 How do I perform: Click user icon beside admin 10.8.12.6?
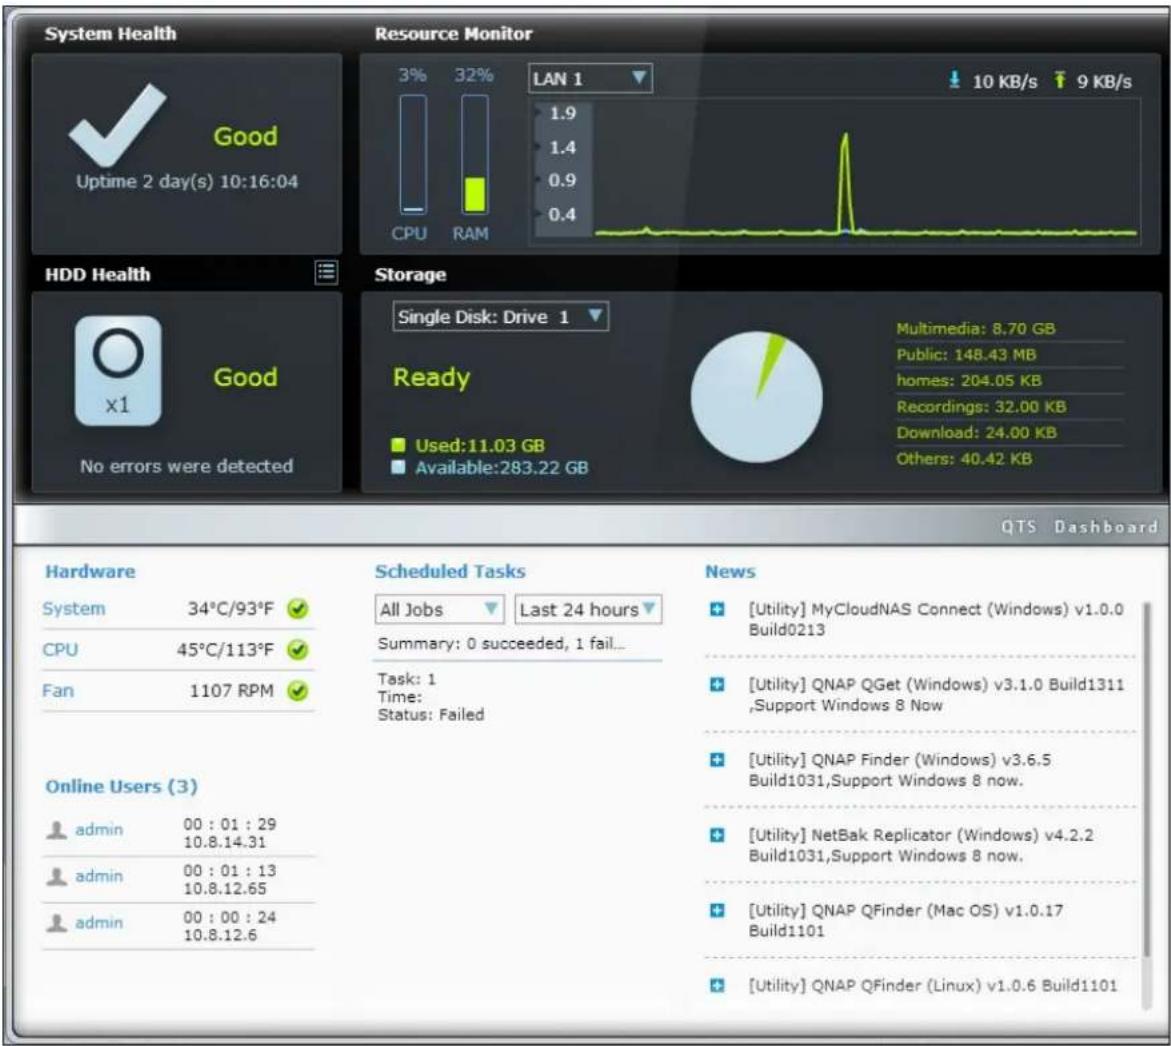(x=57, y=924)
